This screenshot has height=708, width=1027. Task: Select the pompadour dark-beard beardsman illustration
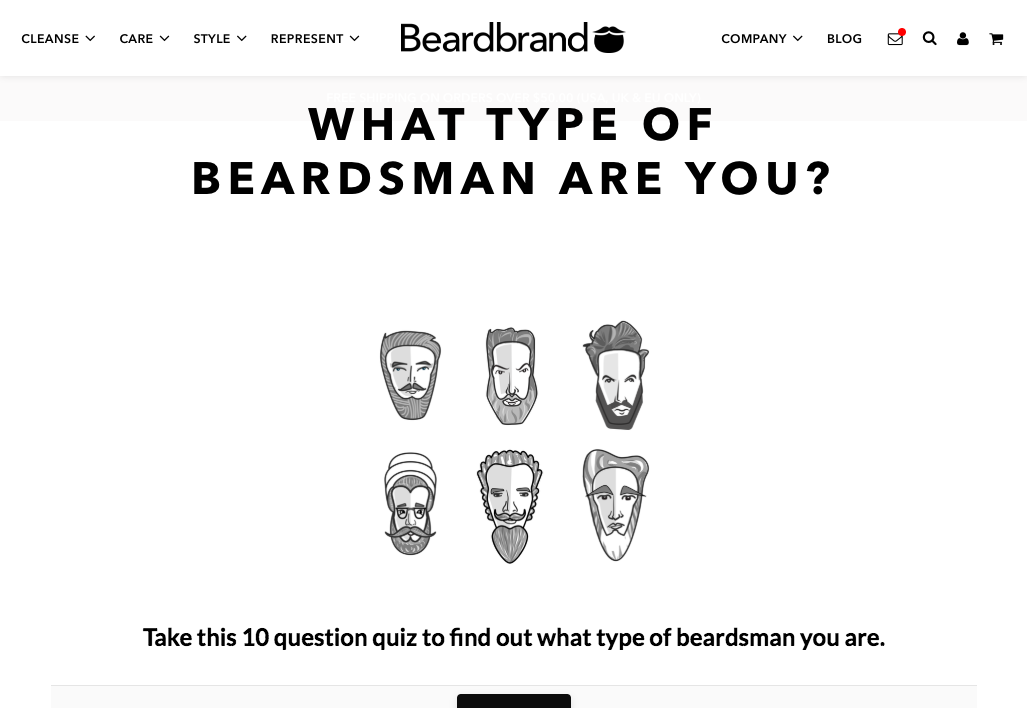[x=616, y=375]
